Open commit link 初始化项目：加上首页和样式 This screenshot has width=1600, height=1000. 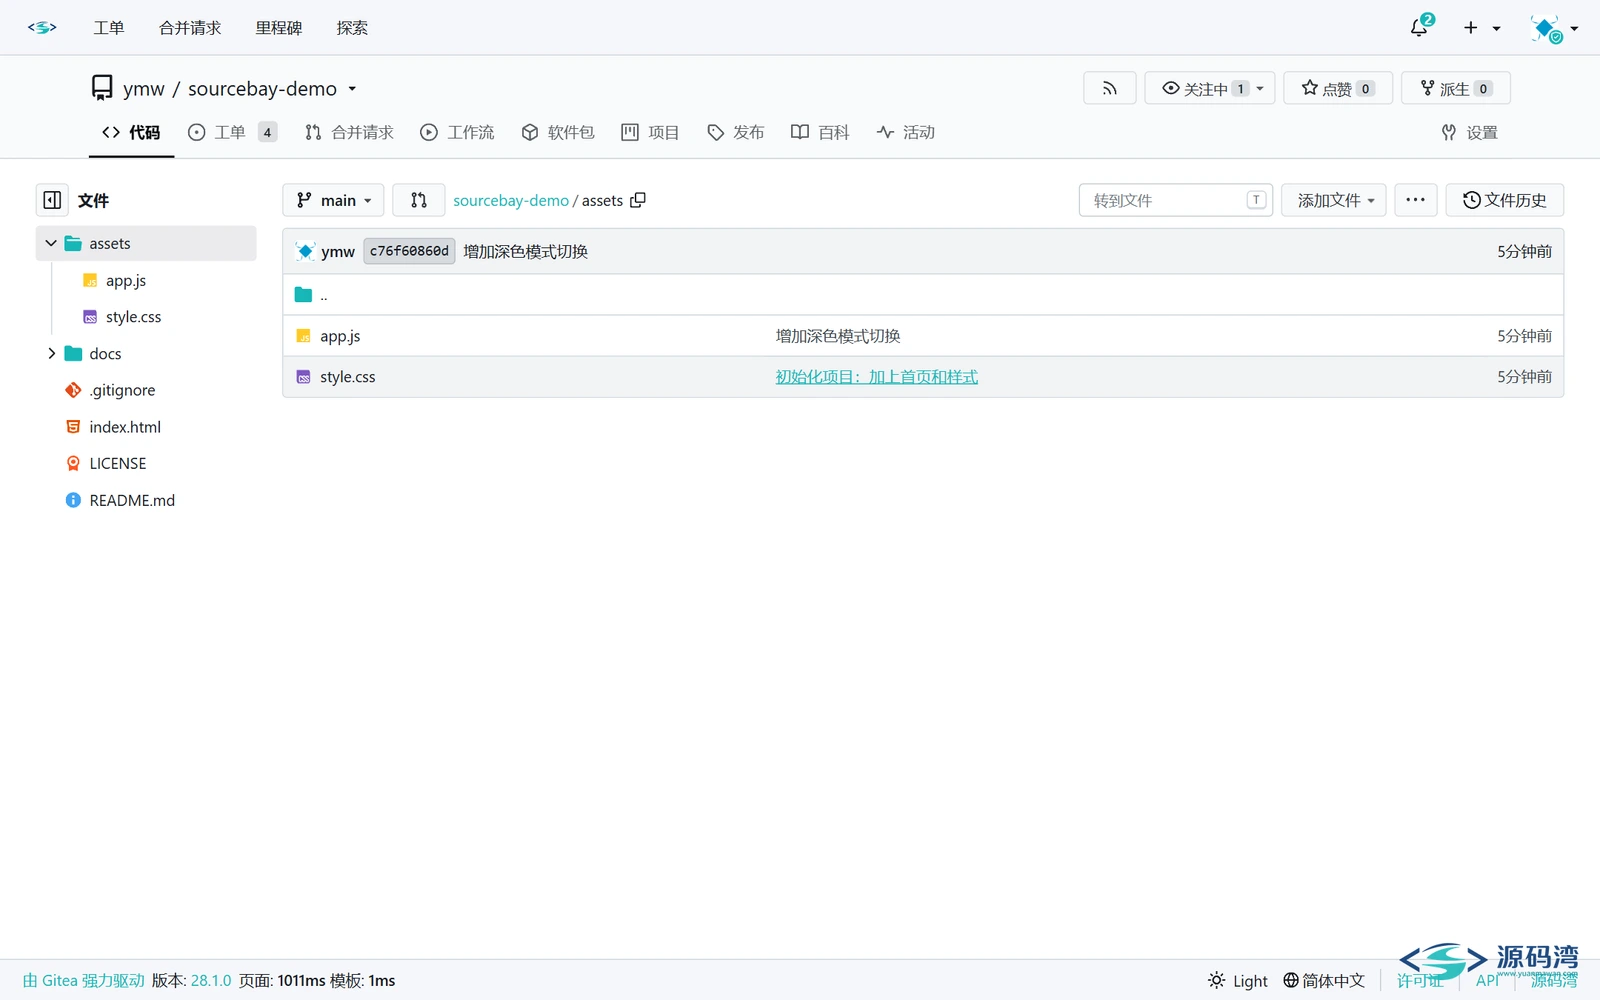[x=877, y=377]
